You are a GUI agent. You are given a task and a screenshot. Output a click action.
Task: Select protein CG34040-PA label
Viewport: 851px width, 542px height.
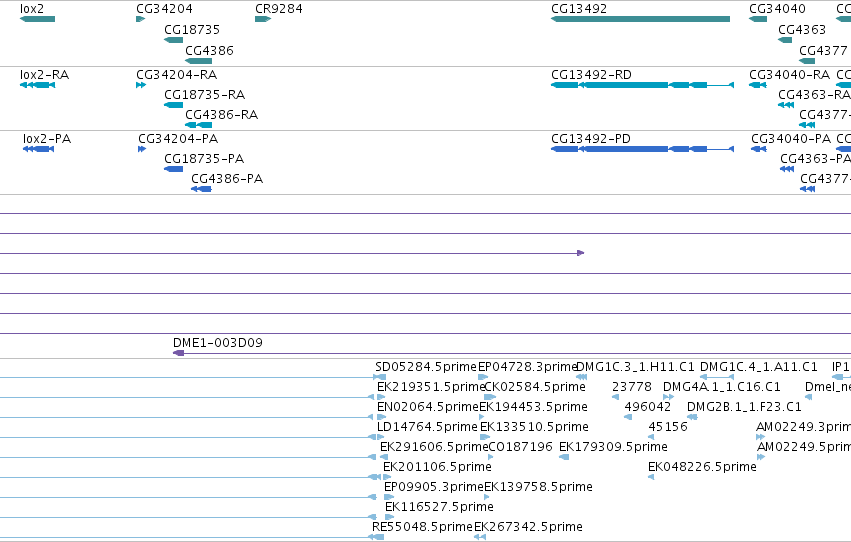click(x=791, y=138)
